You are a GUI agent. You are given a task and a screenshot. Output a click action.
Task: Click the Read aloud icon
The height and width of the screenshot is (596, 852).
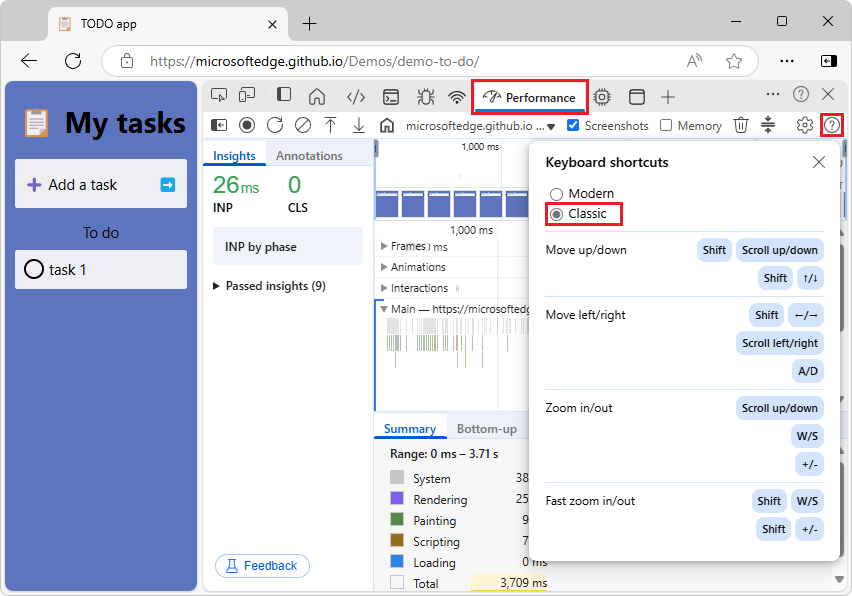pos(694,61)
